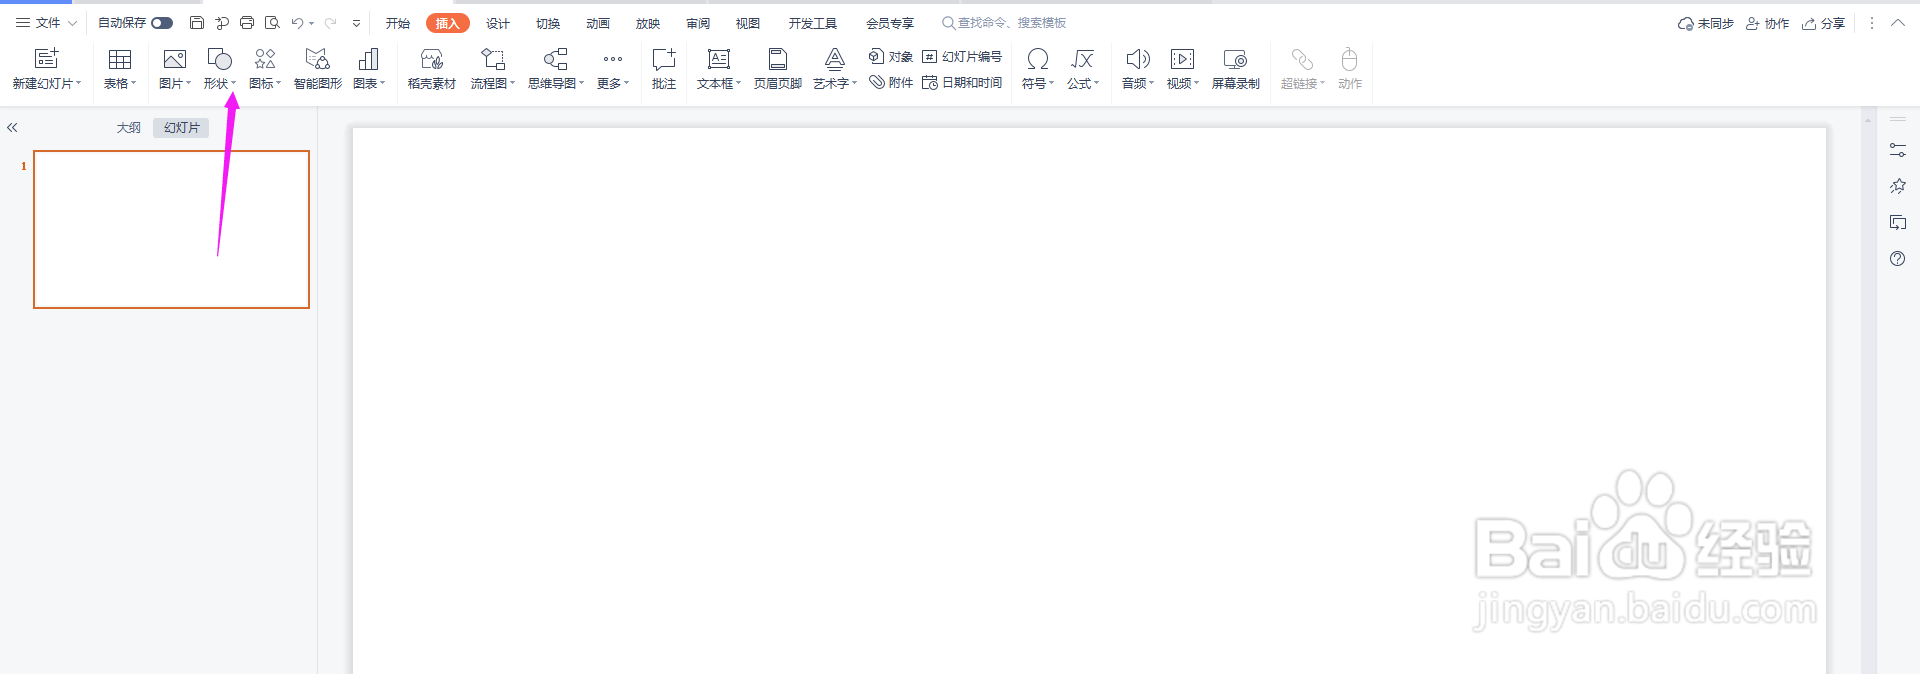
Task: Switch to the Transitions (切换) tab
Action: point(548,23)
